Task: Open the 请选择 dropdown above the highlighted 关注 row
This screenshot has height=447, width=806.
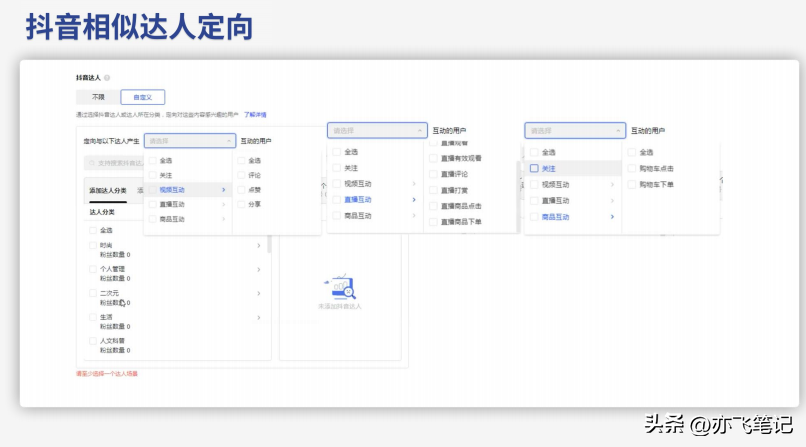Action: tap(575, 131)
